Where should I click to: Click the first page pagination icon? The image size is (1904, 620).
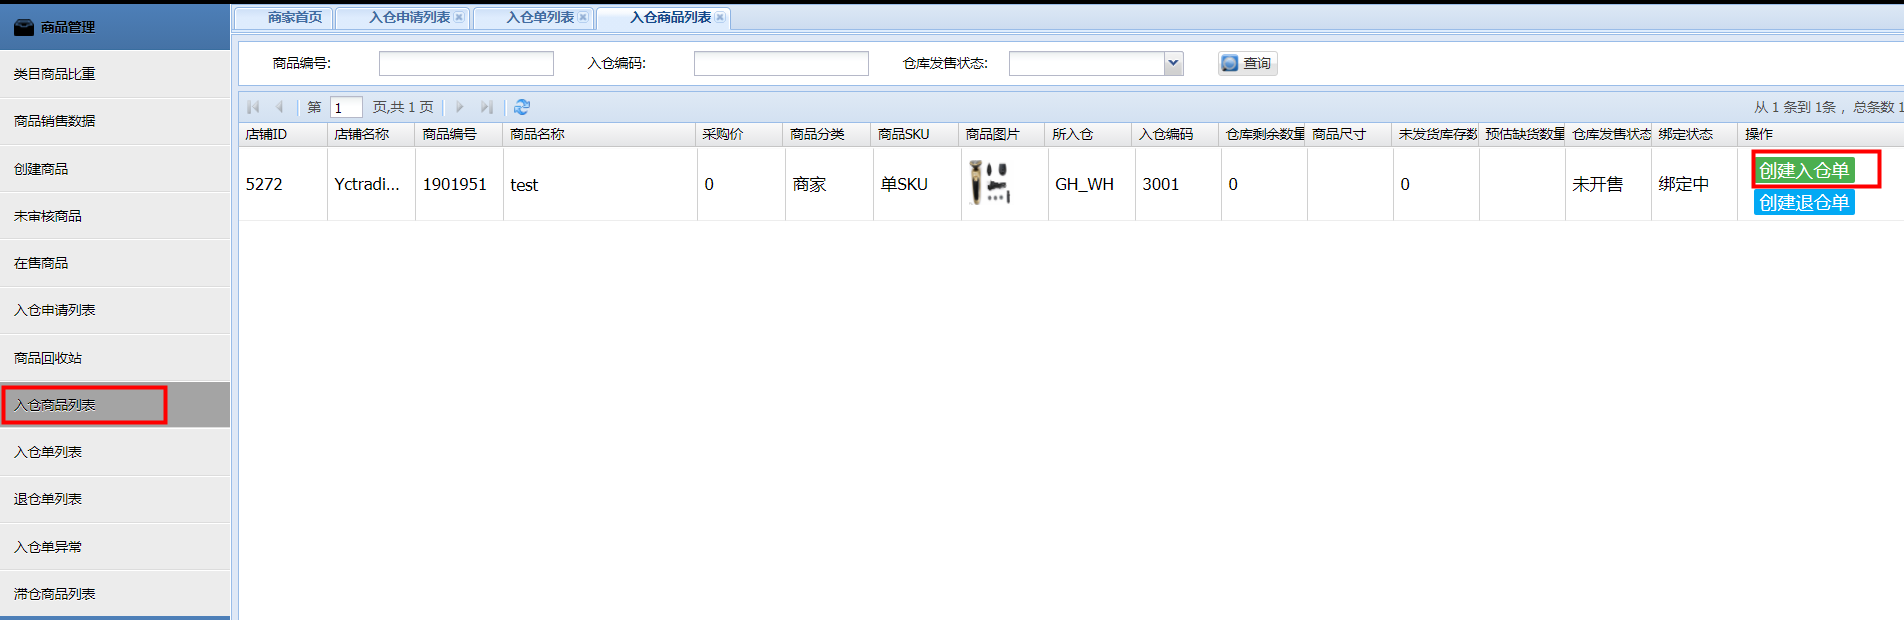(x=254, y=107)
